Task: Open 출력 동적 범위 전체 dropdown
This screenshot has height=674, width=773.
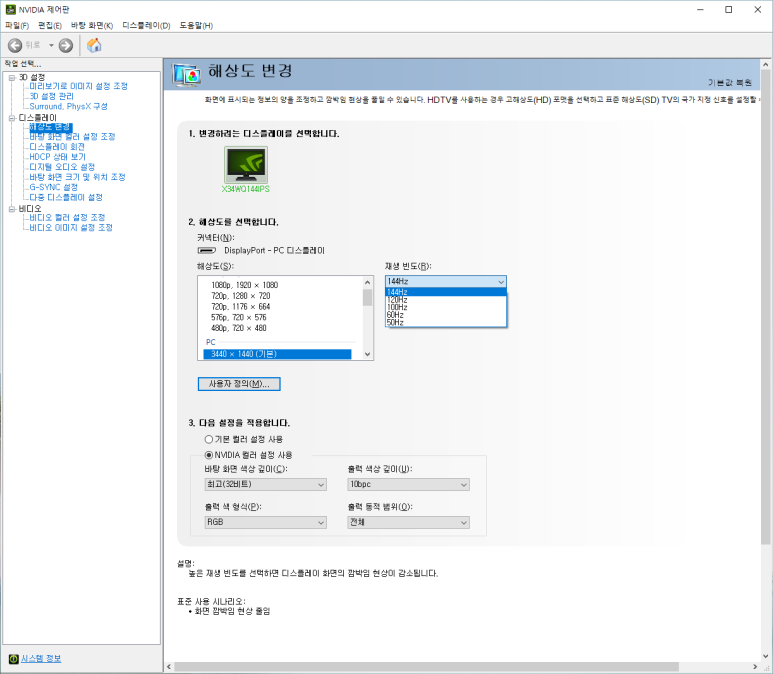Action: 408,522
